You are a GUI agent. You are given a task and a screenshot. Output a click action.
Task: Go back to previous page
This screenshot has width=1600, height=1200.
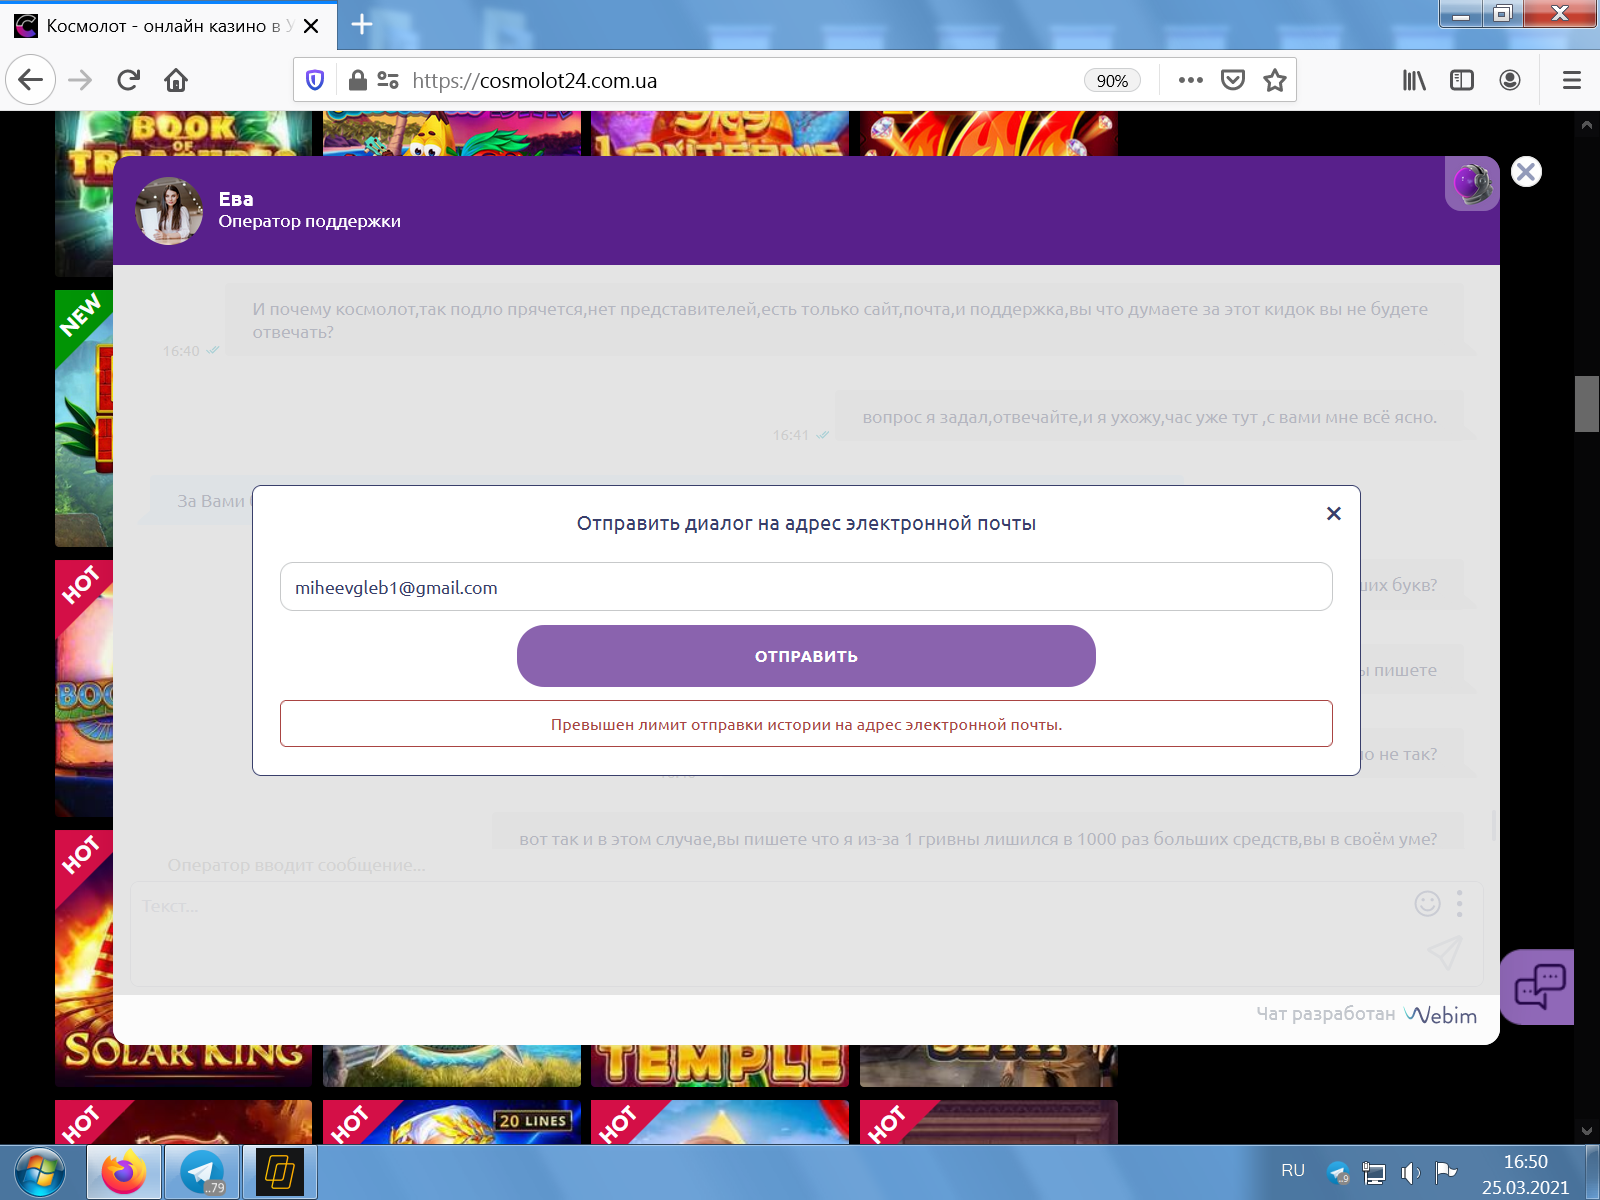pyautogui.click(x=30, y=80)
